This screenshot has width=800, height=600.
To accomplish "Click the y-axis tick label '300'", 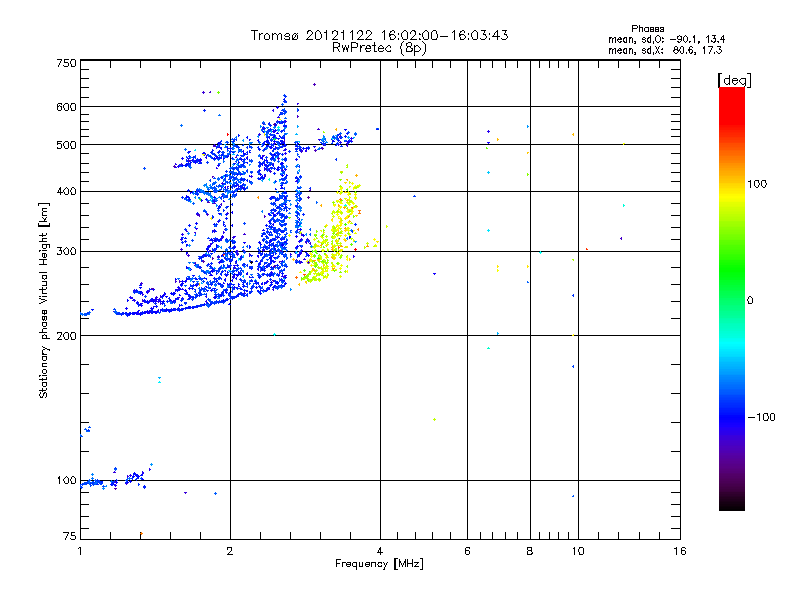I will point(66,252).
